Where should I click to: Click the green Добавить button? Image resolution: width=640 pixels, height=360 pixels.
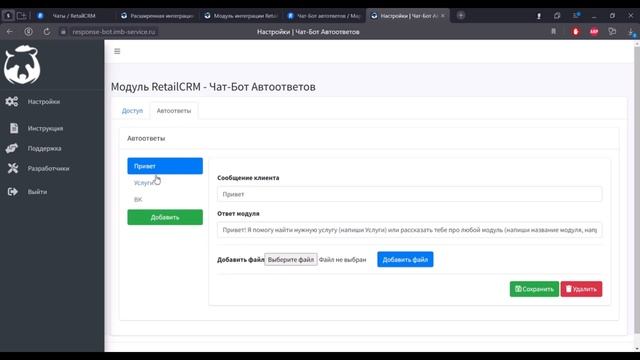(165, 217)
